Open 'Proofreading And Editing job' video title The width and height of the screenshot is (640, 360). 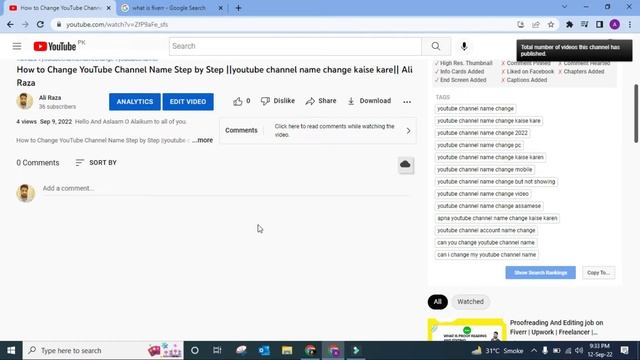[x=556, y=327]
